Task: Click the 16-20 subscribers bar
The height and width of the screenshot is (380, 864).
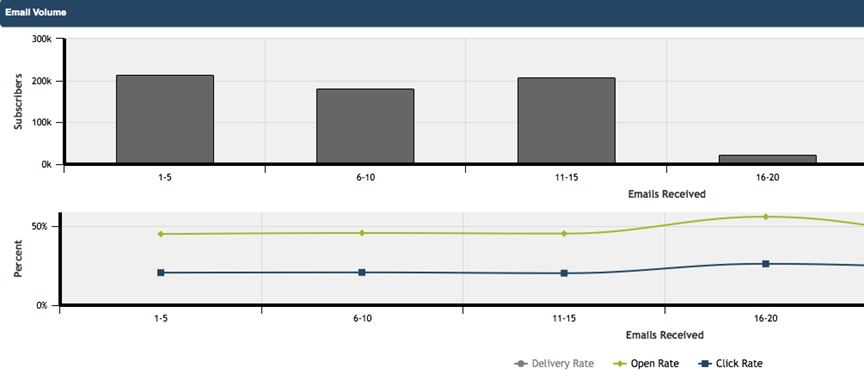Action: click(x=768, y=159)
